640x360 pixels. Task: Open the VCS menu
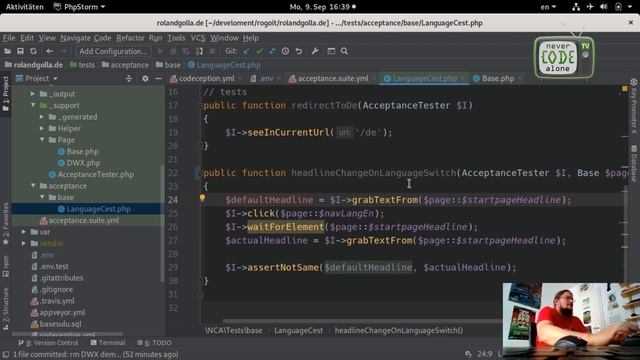198,38
